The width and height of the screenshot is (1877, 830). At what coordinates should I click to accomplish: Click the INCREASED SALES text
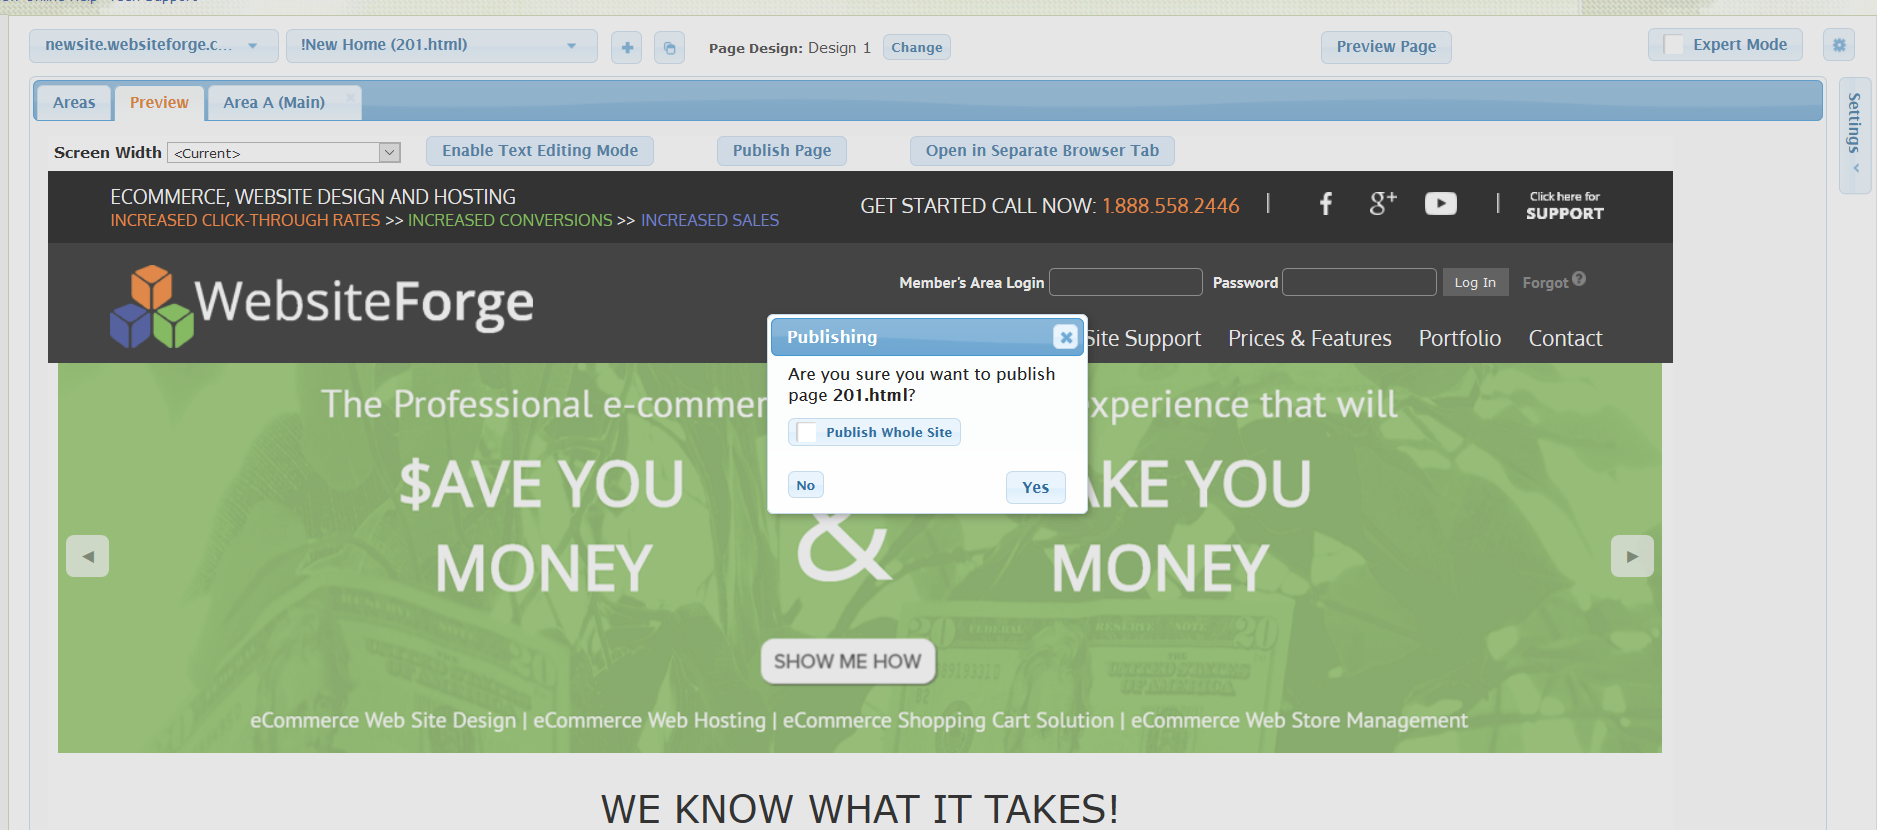[x=710, y=220]
